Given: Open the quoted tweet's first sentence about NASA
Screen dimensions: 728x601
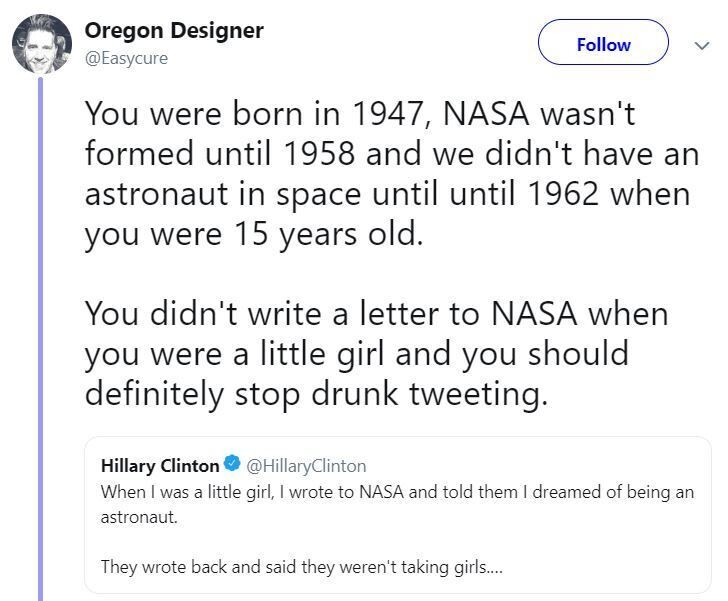Looking at the screenshot, I should (x=397, y=492).
